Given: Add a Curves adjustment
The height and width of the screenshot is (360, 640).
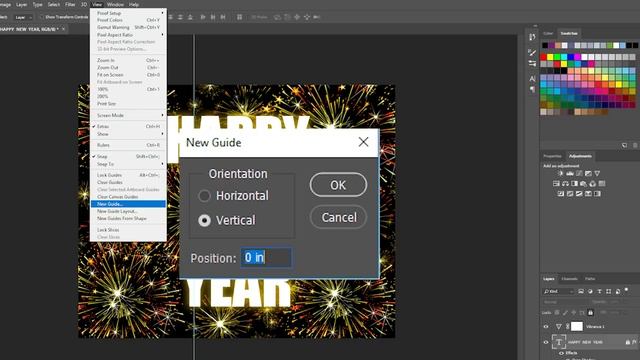Looking at the screenshot, I should [579, 173].
